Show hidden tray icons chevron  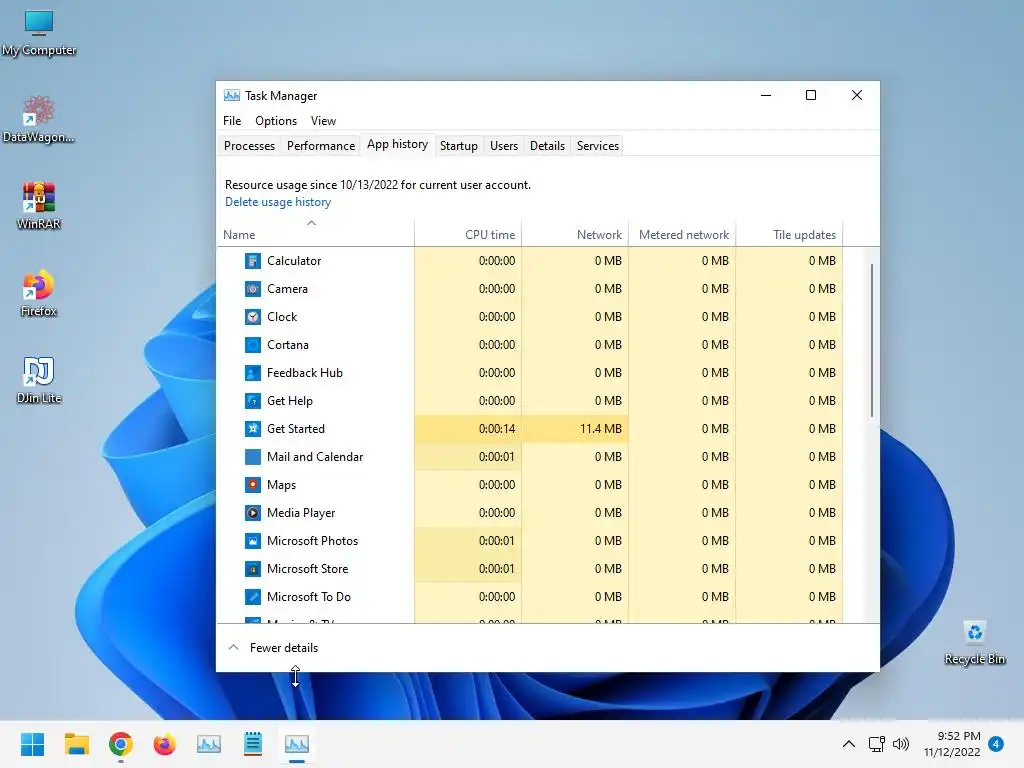click(x=848, y=744)
